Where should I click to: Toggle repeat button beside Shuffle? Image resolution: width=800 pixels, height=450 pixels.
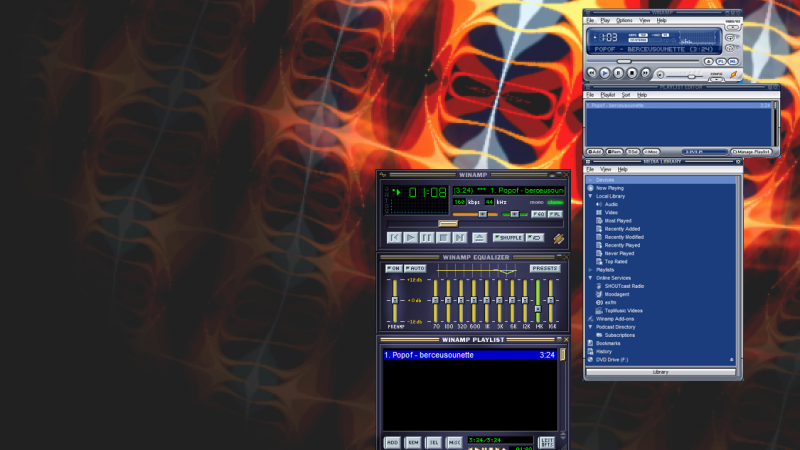pyautogui.click(x=535, y=238)
